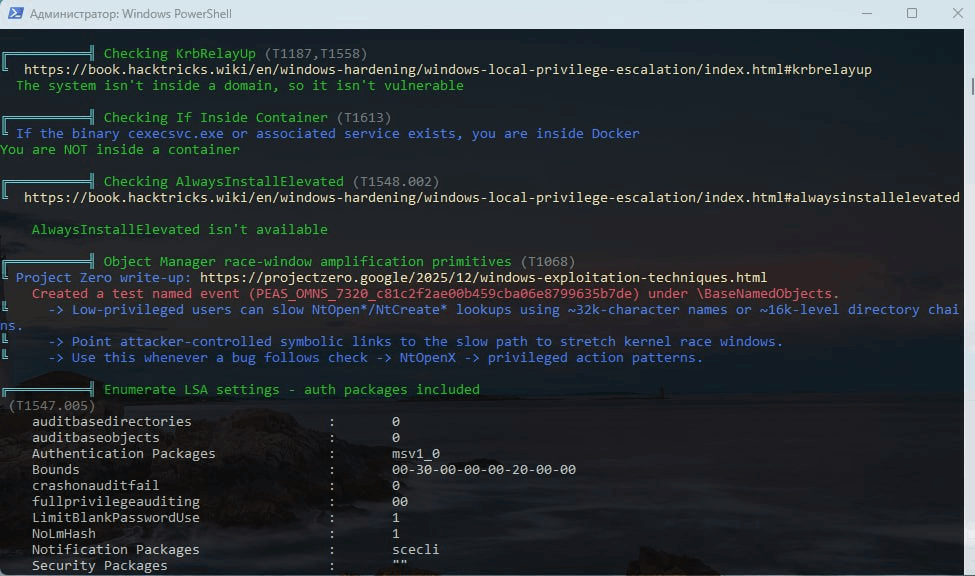The height and width of the screenshot is (576, 975).
Task: Select the '(T1547.005)' technique ID
Action: (52, 406)
